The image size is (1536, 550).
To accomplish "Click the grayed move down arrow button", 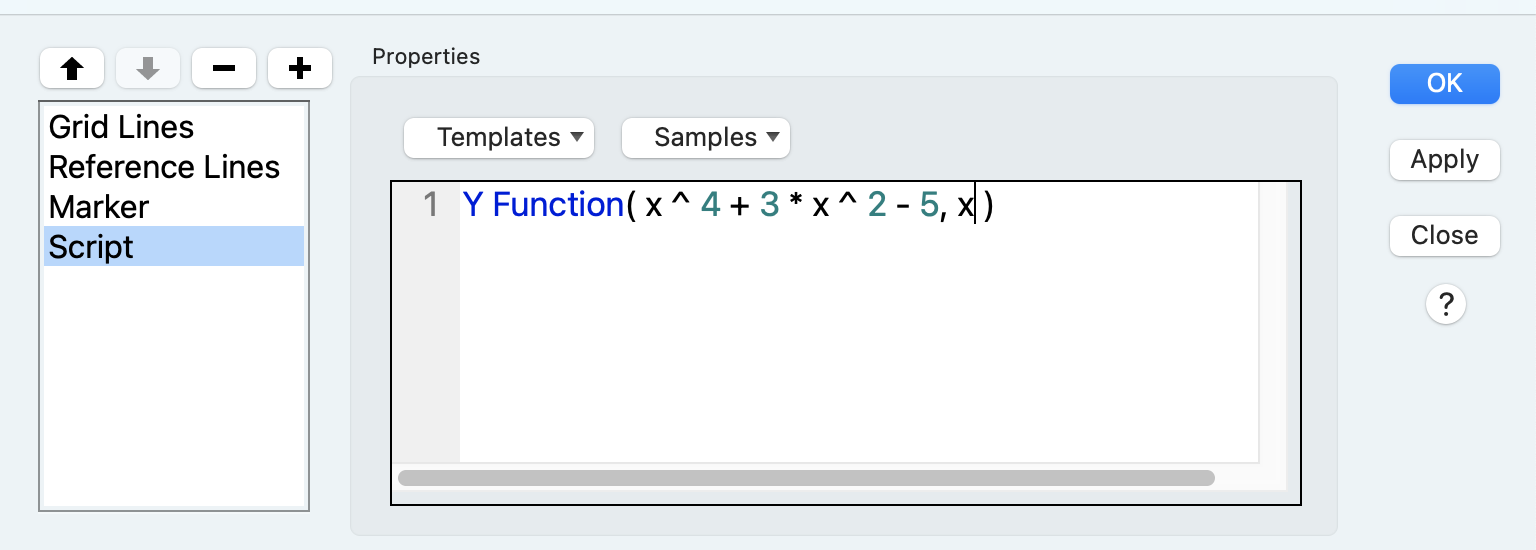I will click(148, 69).
